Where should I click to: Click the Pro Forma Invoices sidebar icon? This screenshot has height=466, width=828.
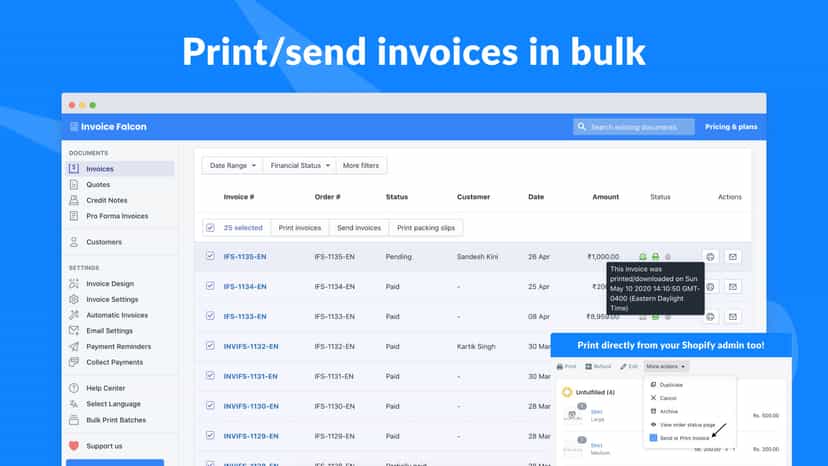[x=74, y=216]
